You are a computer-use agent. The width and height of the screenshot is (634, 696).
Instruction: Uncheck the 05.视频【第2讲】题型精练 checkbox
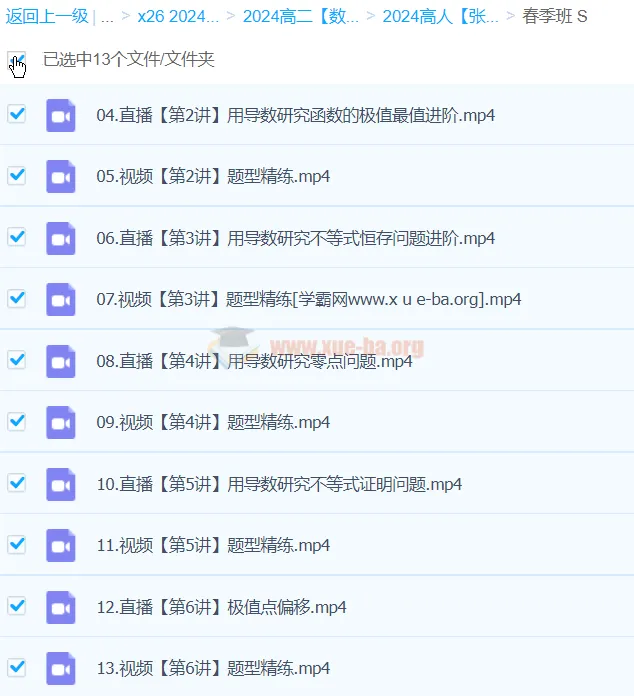tap(16, 175)
